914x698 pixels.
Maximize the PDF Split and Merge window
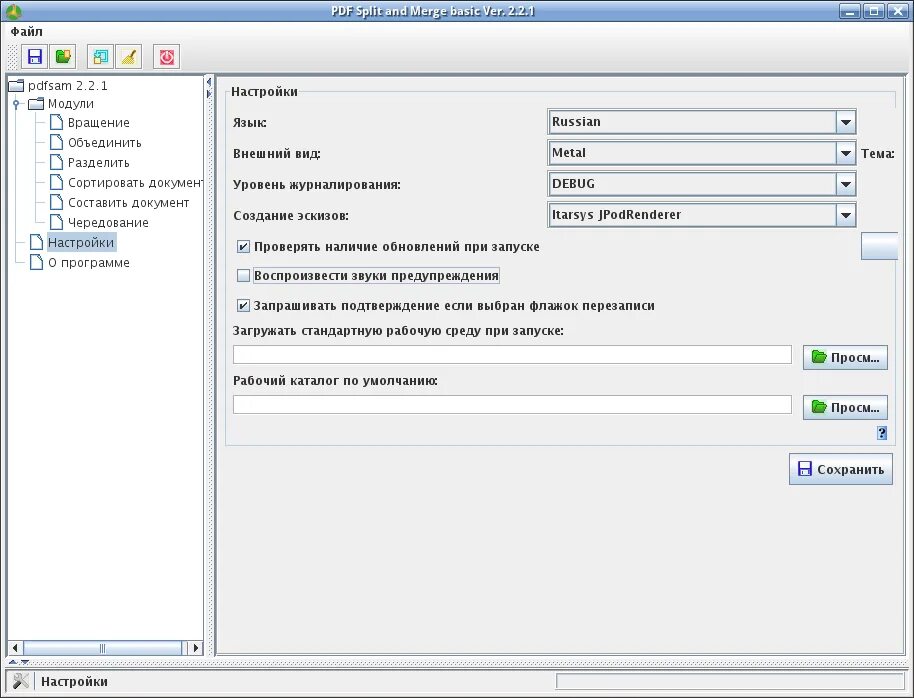pos(874,10)
